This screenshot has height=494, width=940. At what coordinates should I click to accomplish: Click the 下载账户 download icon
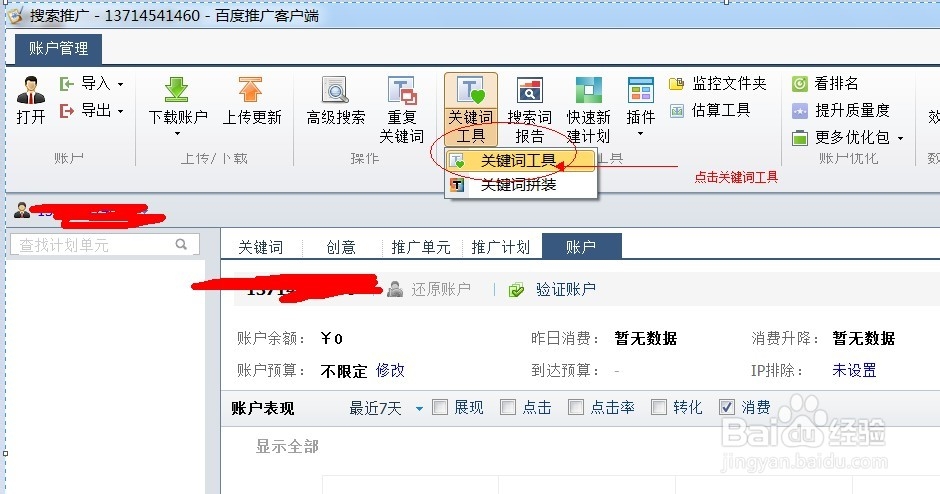[176, 89]
